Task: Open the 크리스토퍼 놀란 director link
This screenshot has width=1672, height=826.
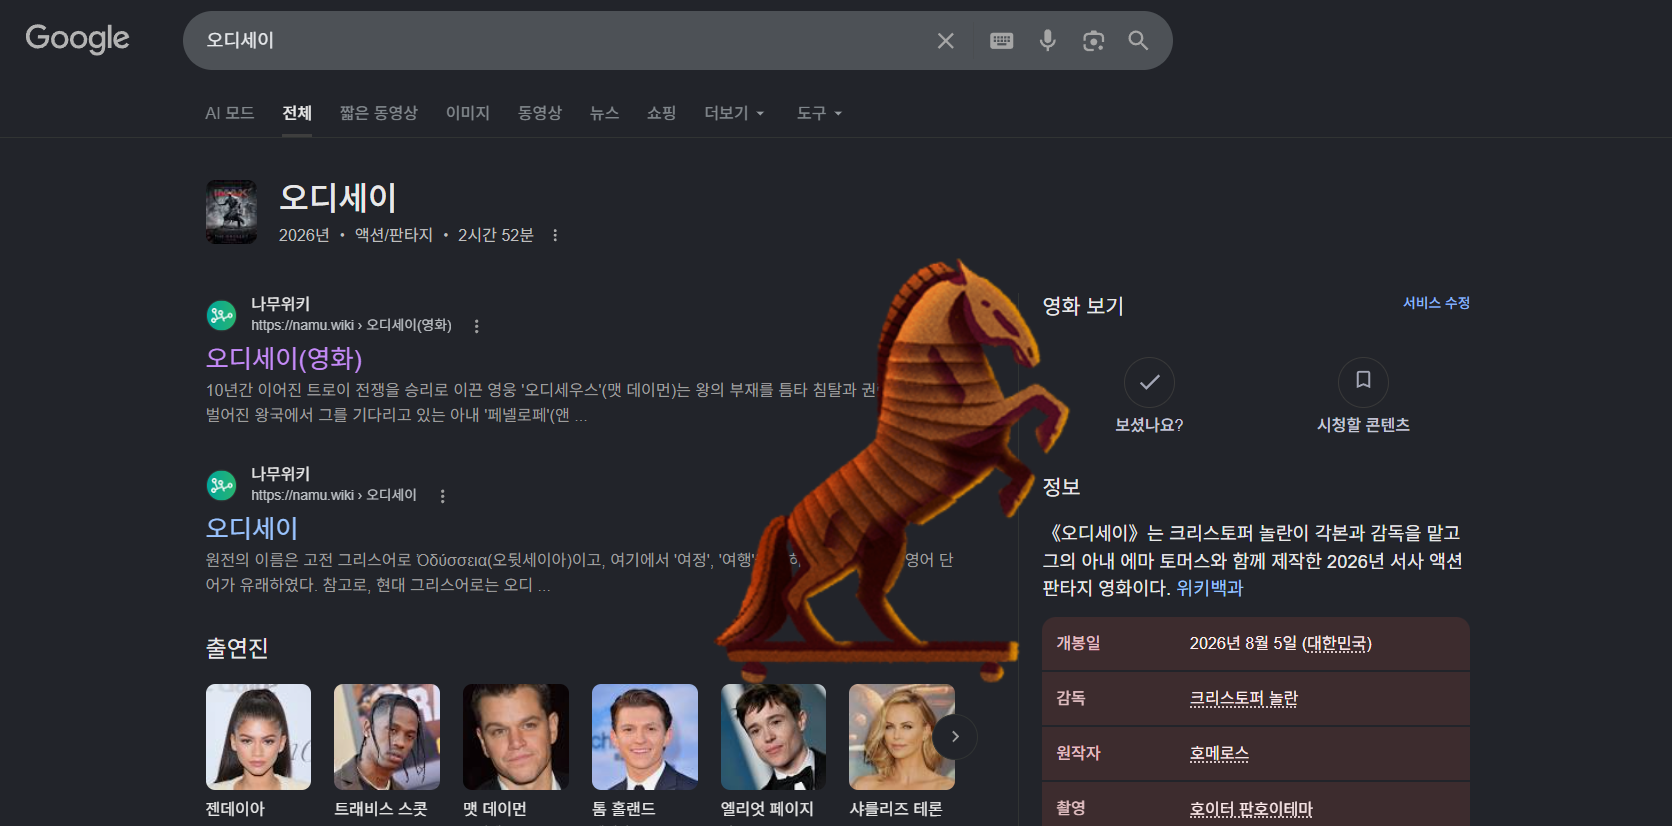Action: click(x=1243, y=698)
